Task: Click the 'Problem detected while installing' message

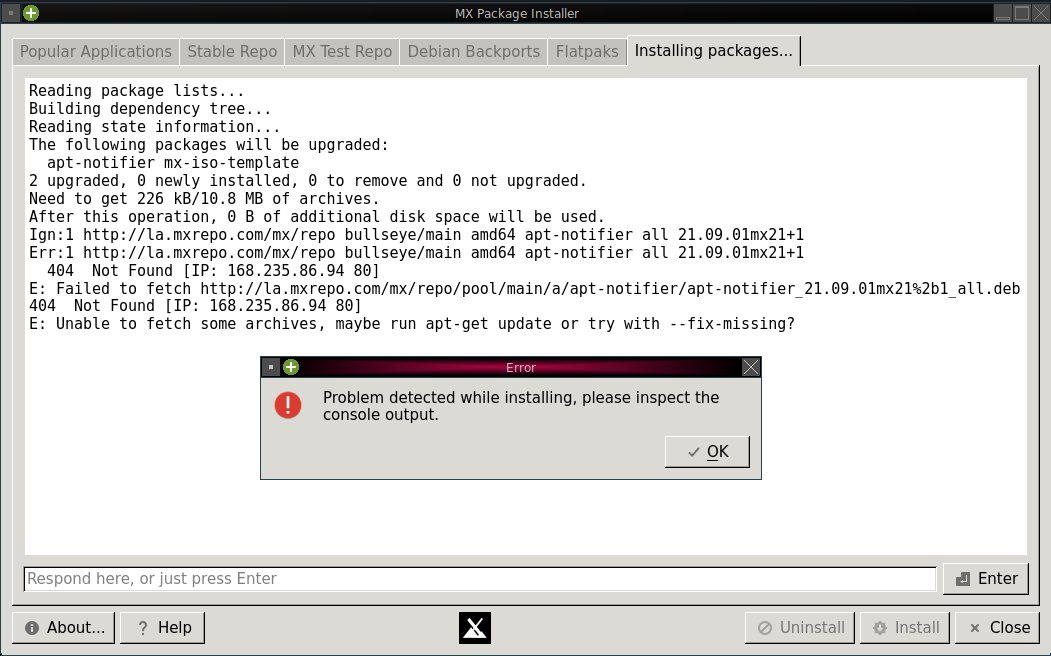Action: click(521, 406)
